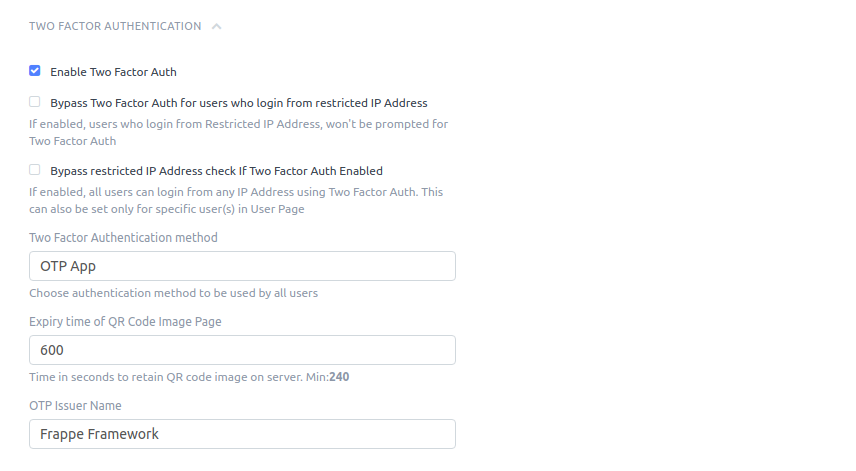Collapse section using the chevron-up icon

click(x=217, y=26)
